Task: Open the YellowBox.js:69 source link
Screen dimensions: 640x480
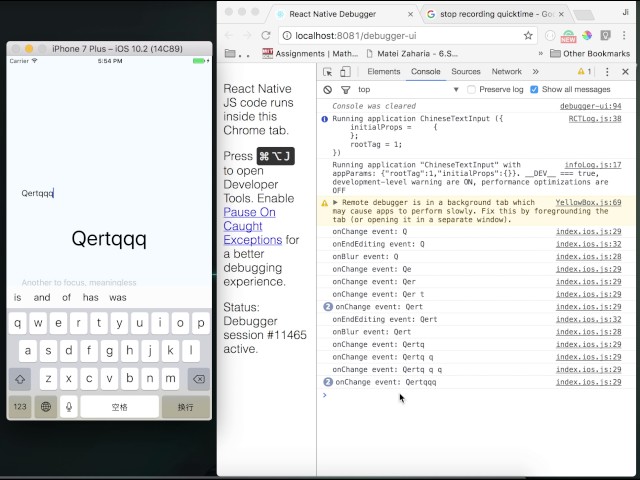Action: [589, 202]
